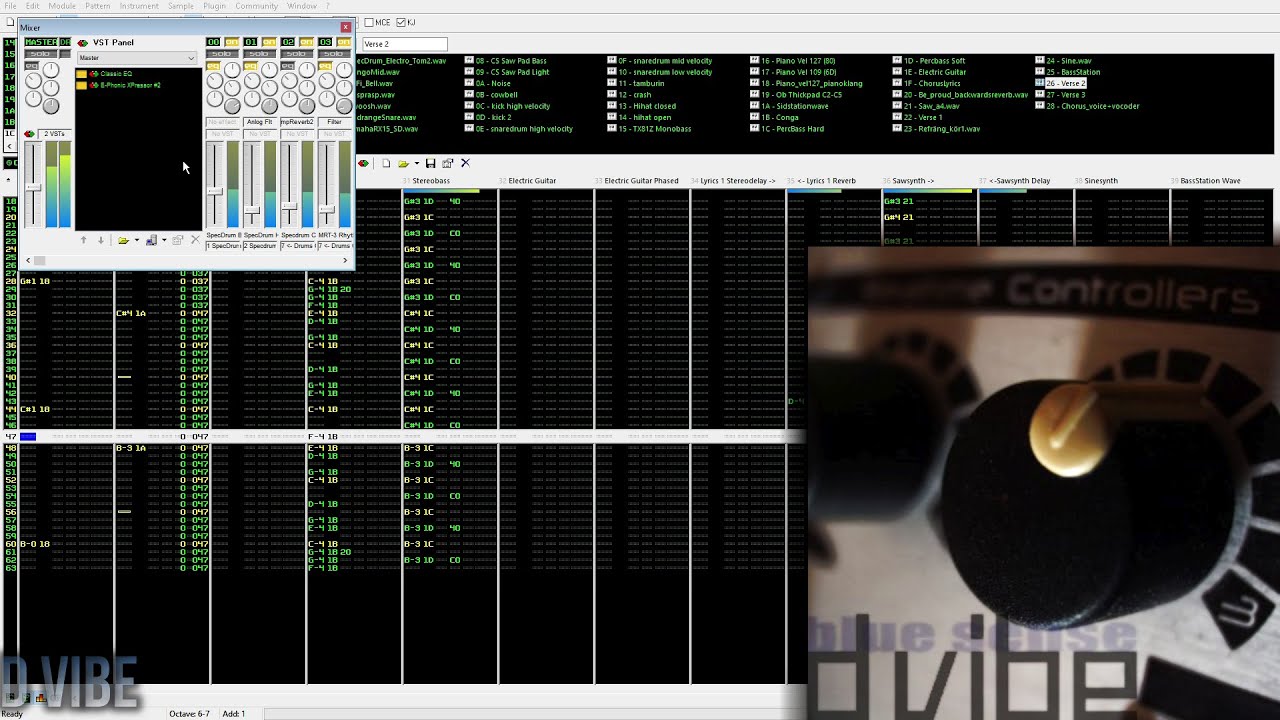1280x720 pixels.
Task: Move selected VST up in VST Panel
Action: 83,240
